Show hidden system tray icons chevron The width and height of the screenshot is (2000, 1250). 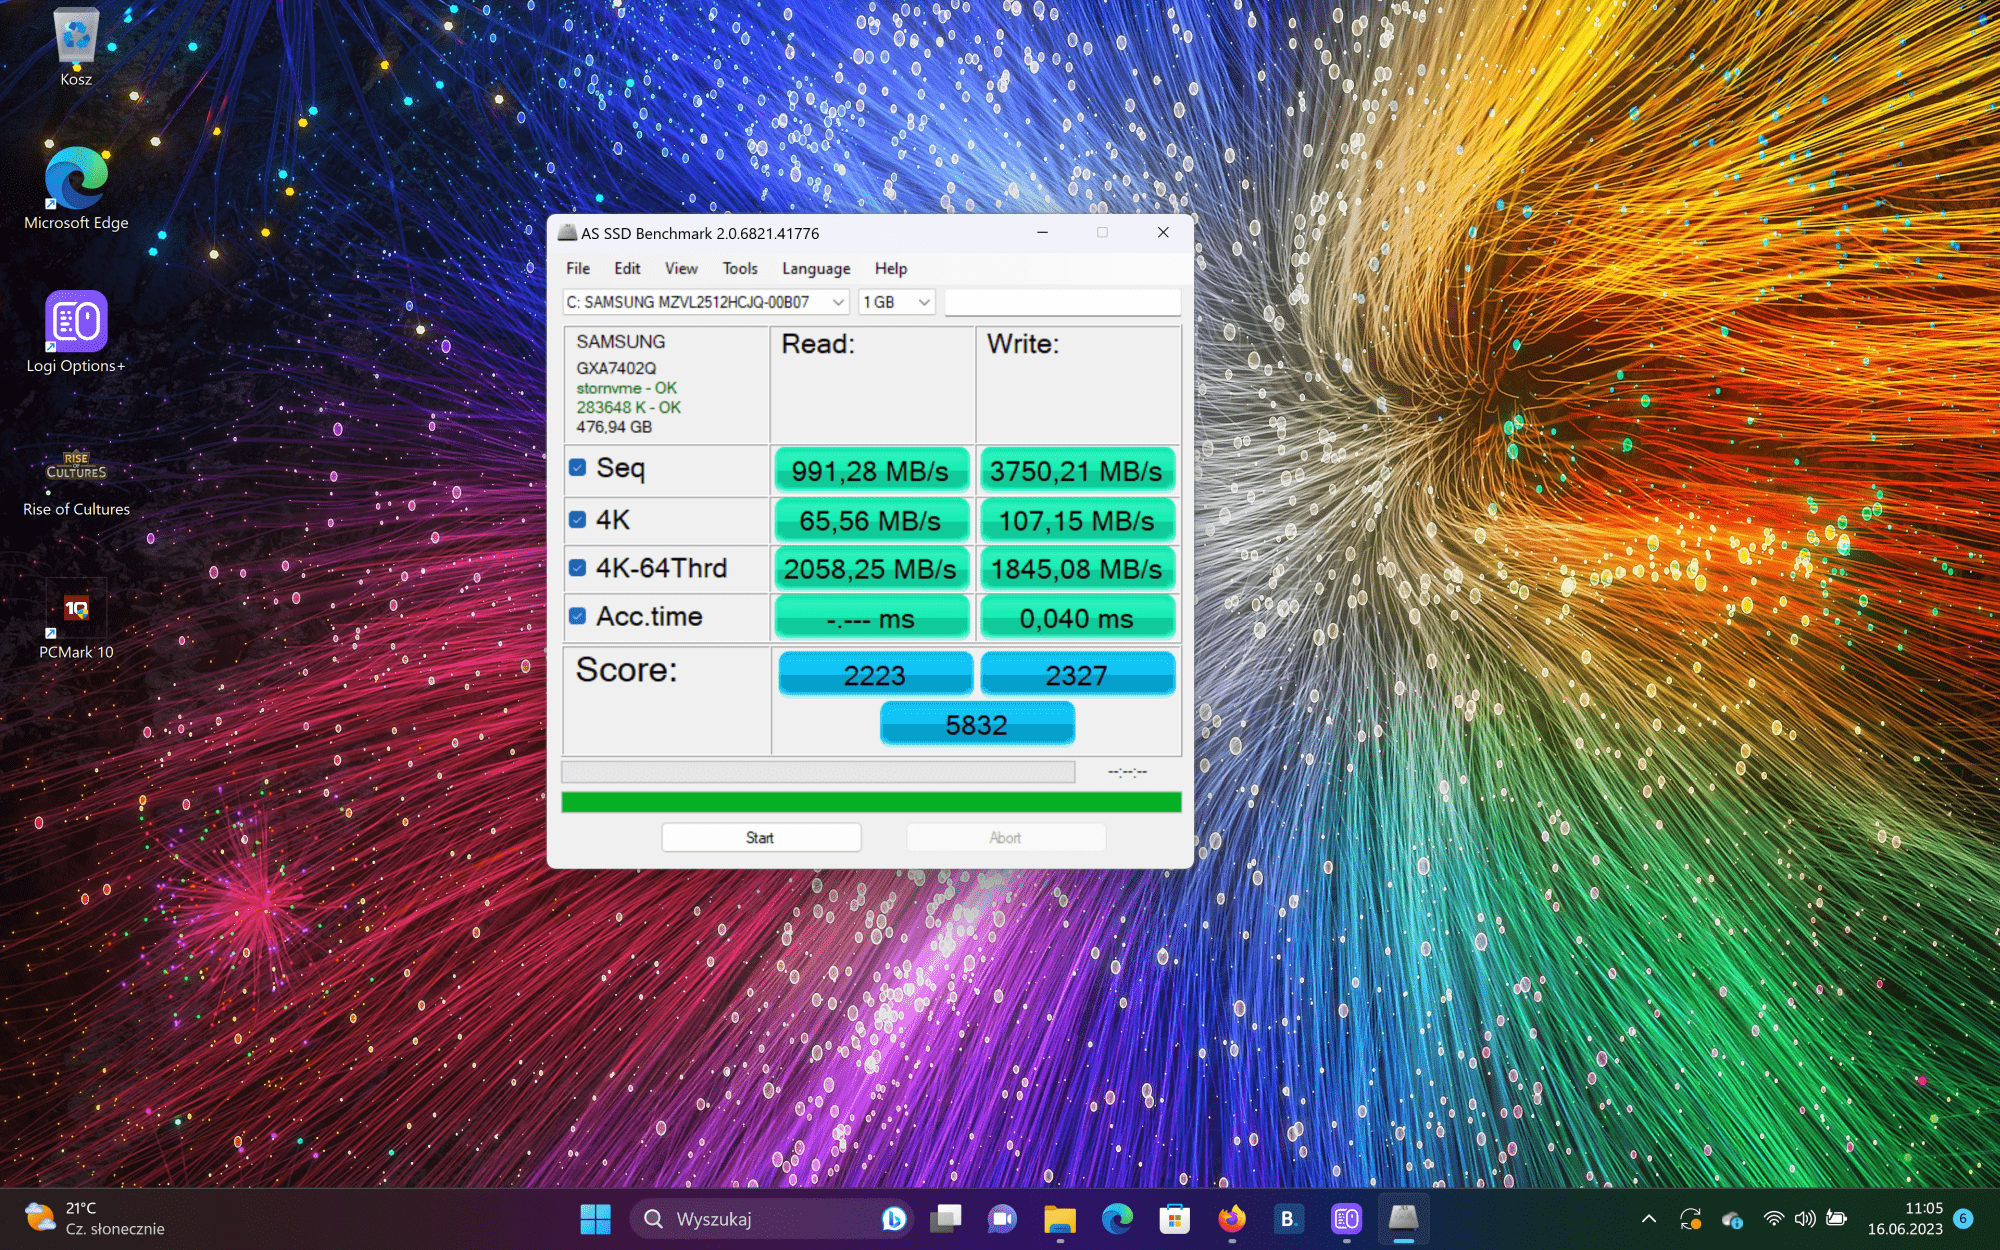coord(1649,1218)
